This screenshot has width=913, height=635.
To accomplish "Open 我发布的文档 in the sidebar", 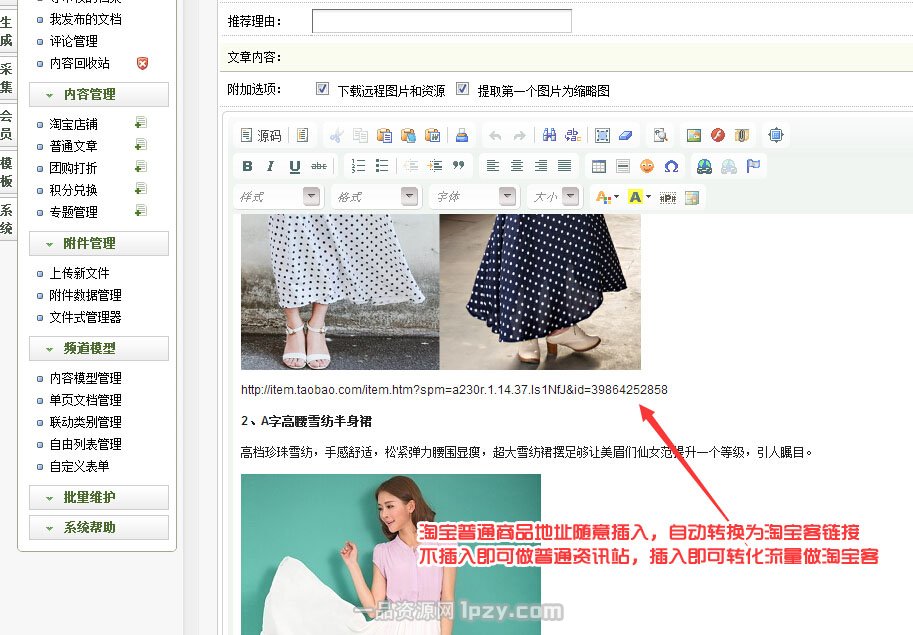I will [x=86, y=19].
